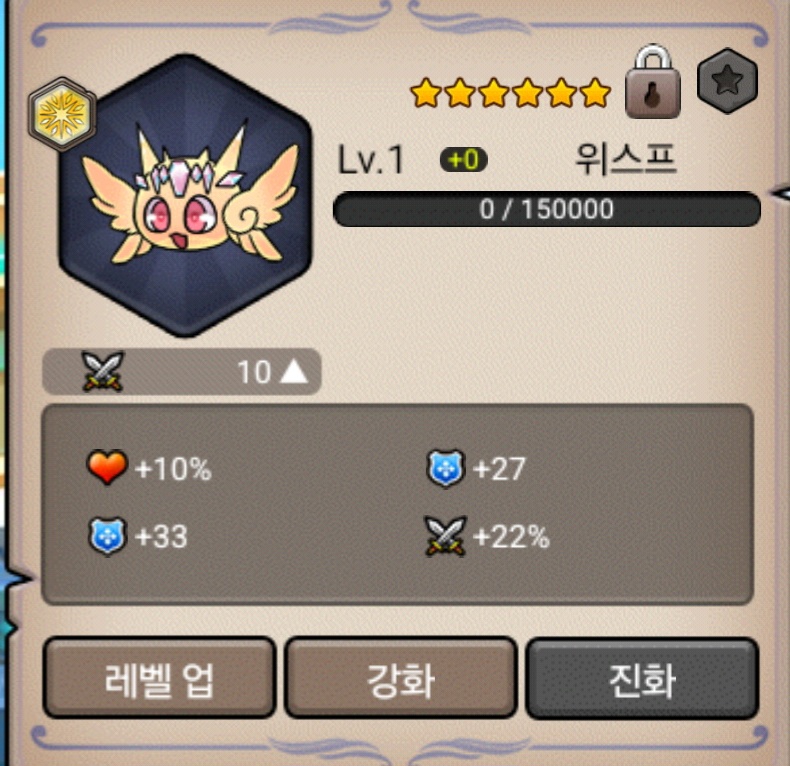Click the gold light element badge

[62, 114]
